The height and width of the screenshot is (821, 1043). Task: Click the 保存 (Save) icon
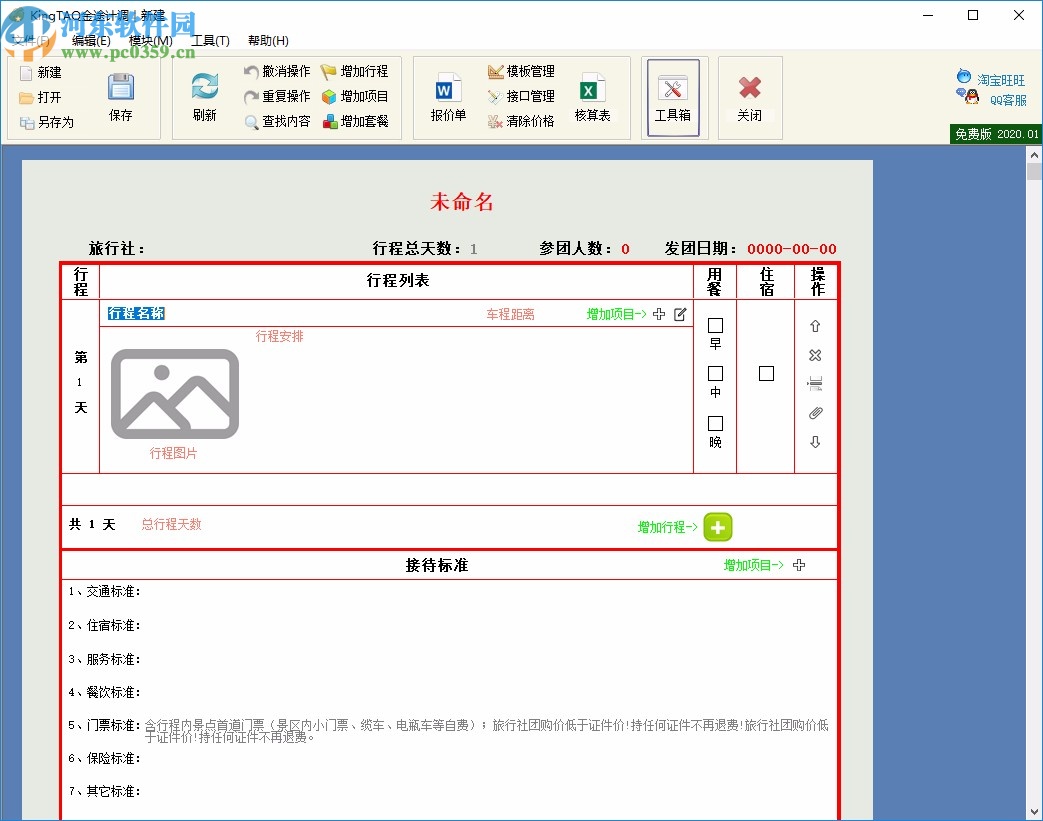(x=122, y=95)
